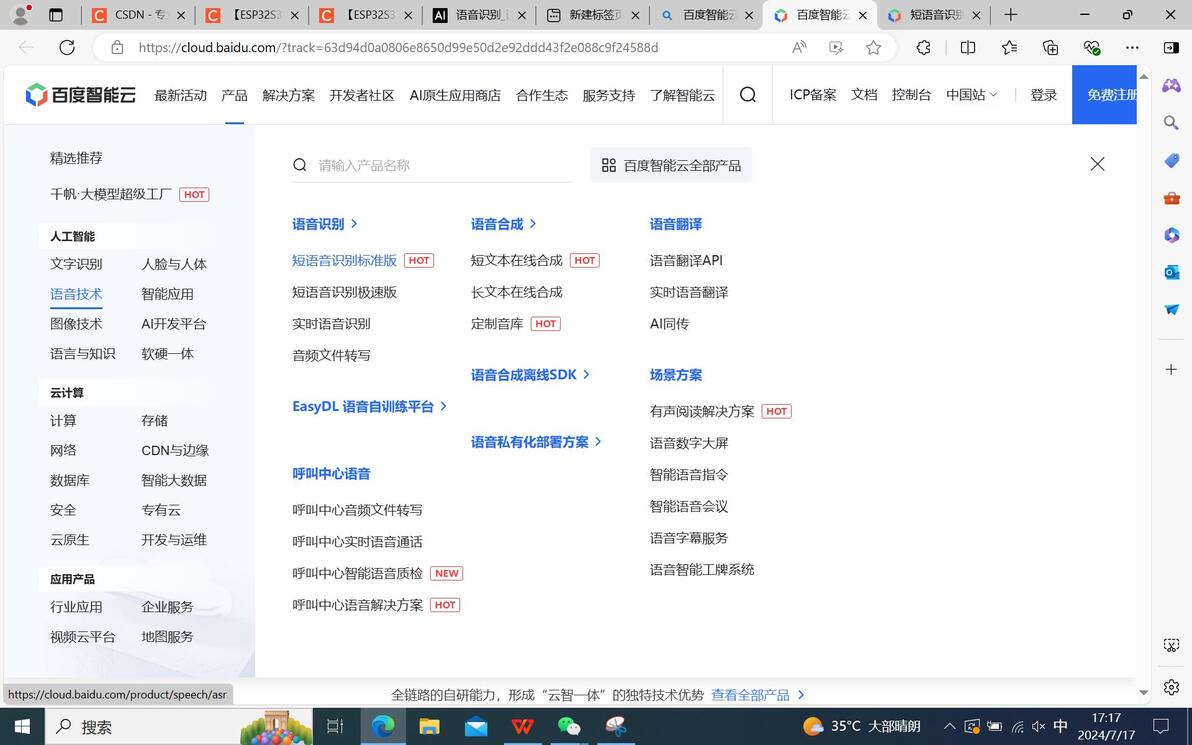Image resolution: width=1192 pixels, height=745 pixels.
Task: Open 控制台 console link
Action: point(911,95)
